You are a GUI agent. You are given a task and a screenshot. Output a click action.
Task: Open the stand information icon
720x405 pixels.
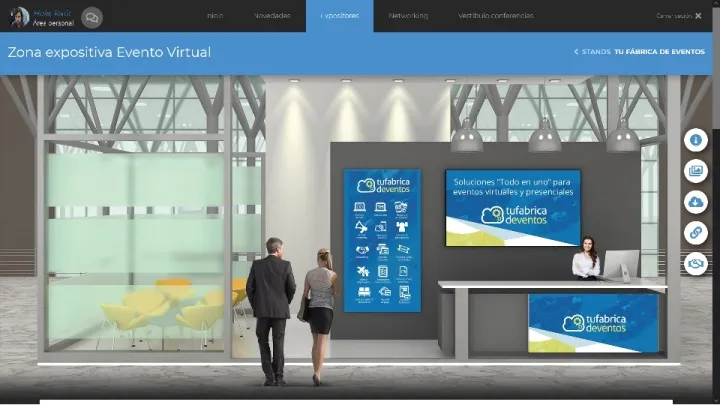coord(696,140)
